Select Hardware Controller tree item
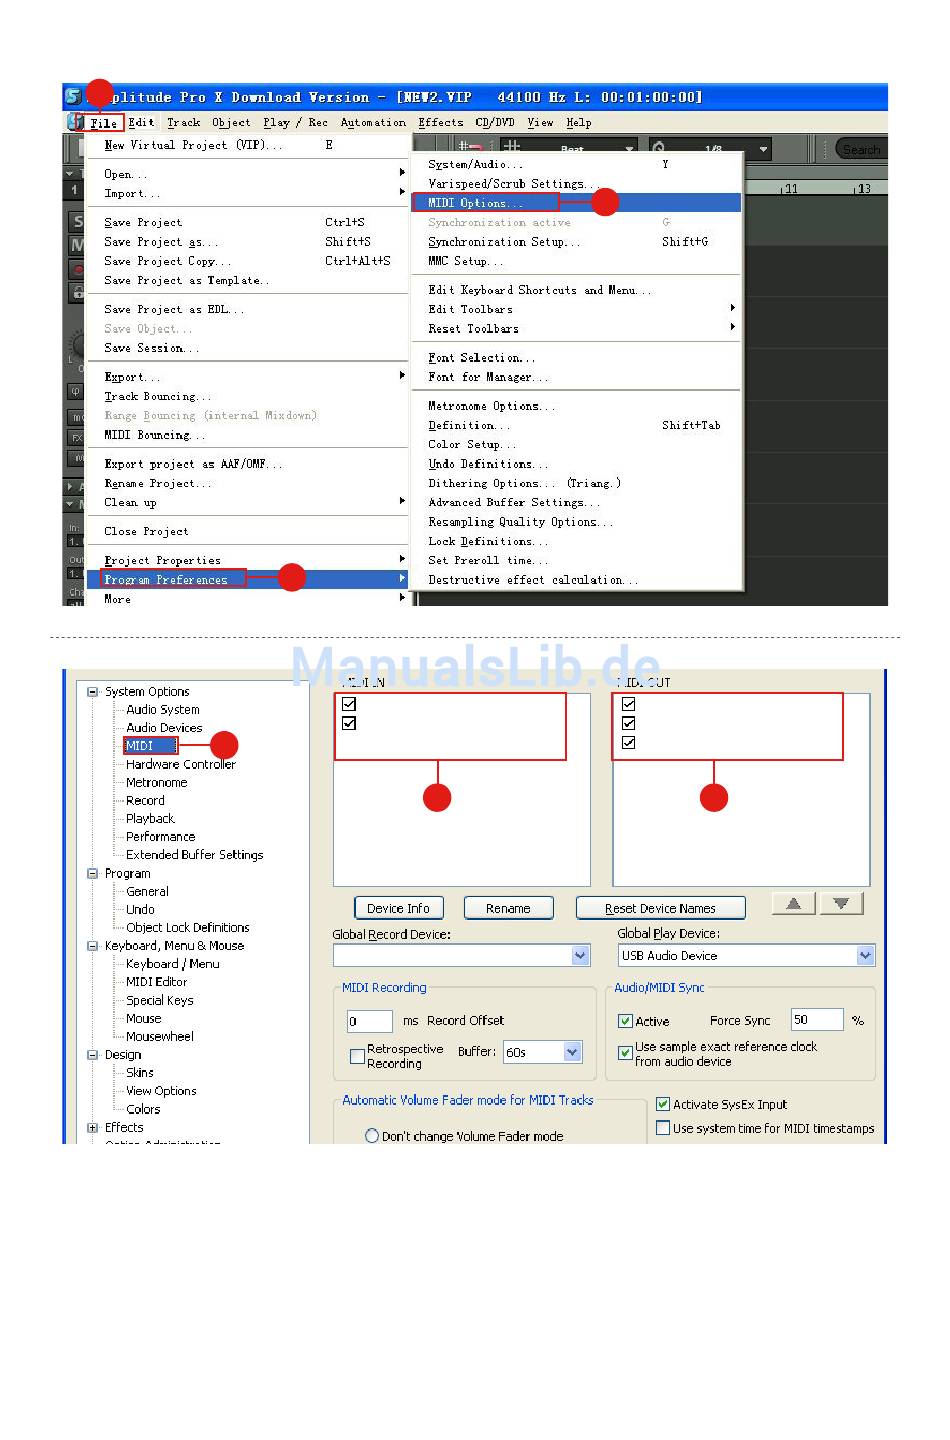This screenshot has height=1440, width=950. pos(181,764)
